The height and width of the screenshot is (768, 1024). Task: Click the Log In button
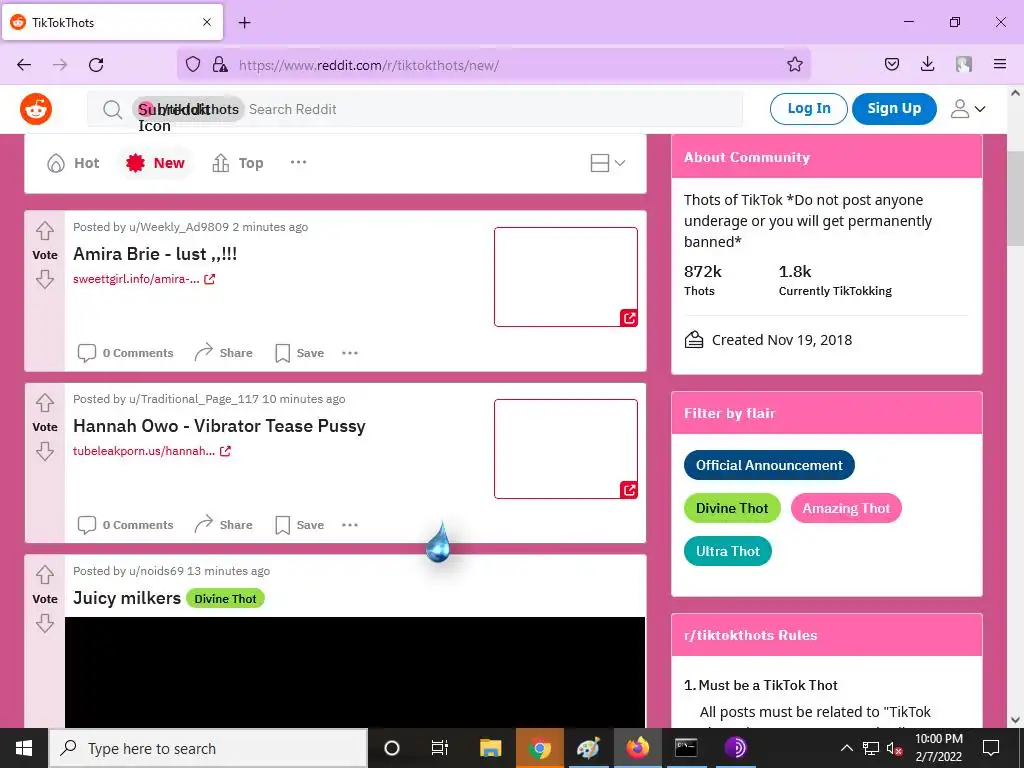[x=808, y=108]
